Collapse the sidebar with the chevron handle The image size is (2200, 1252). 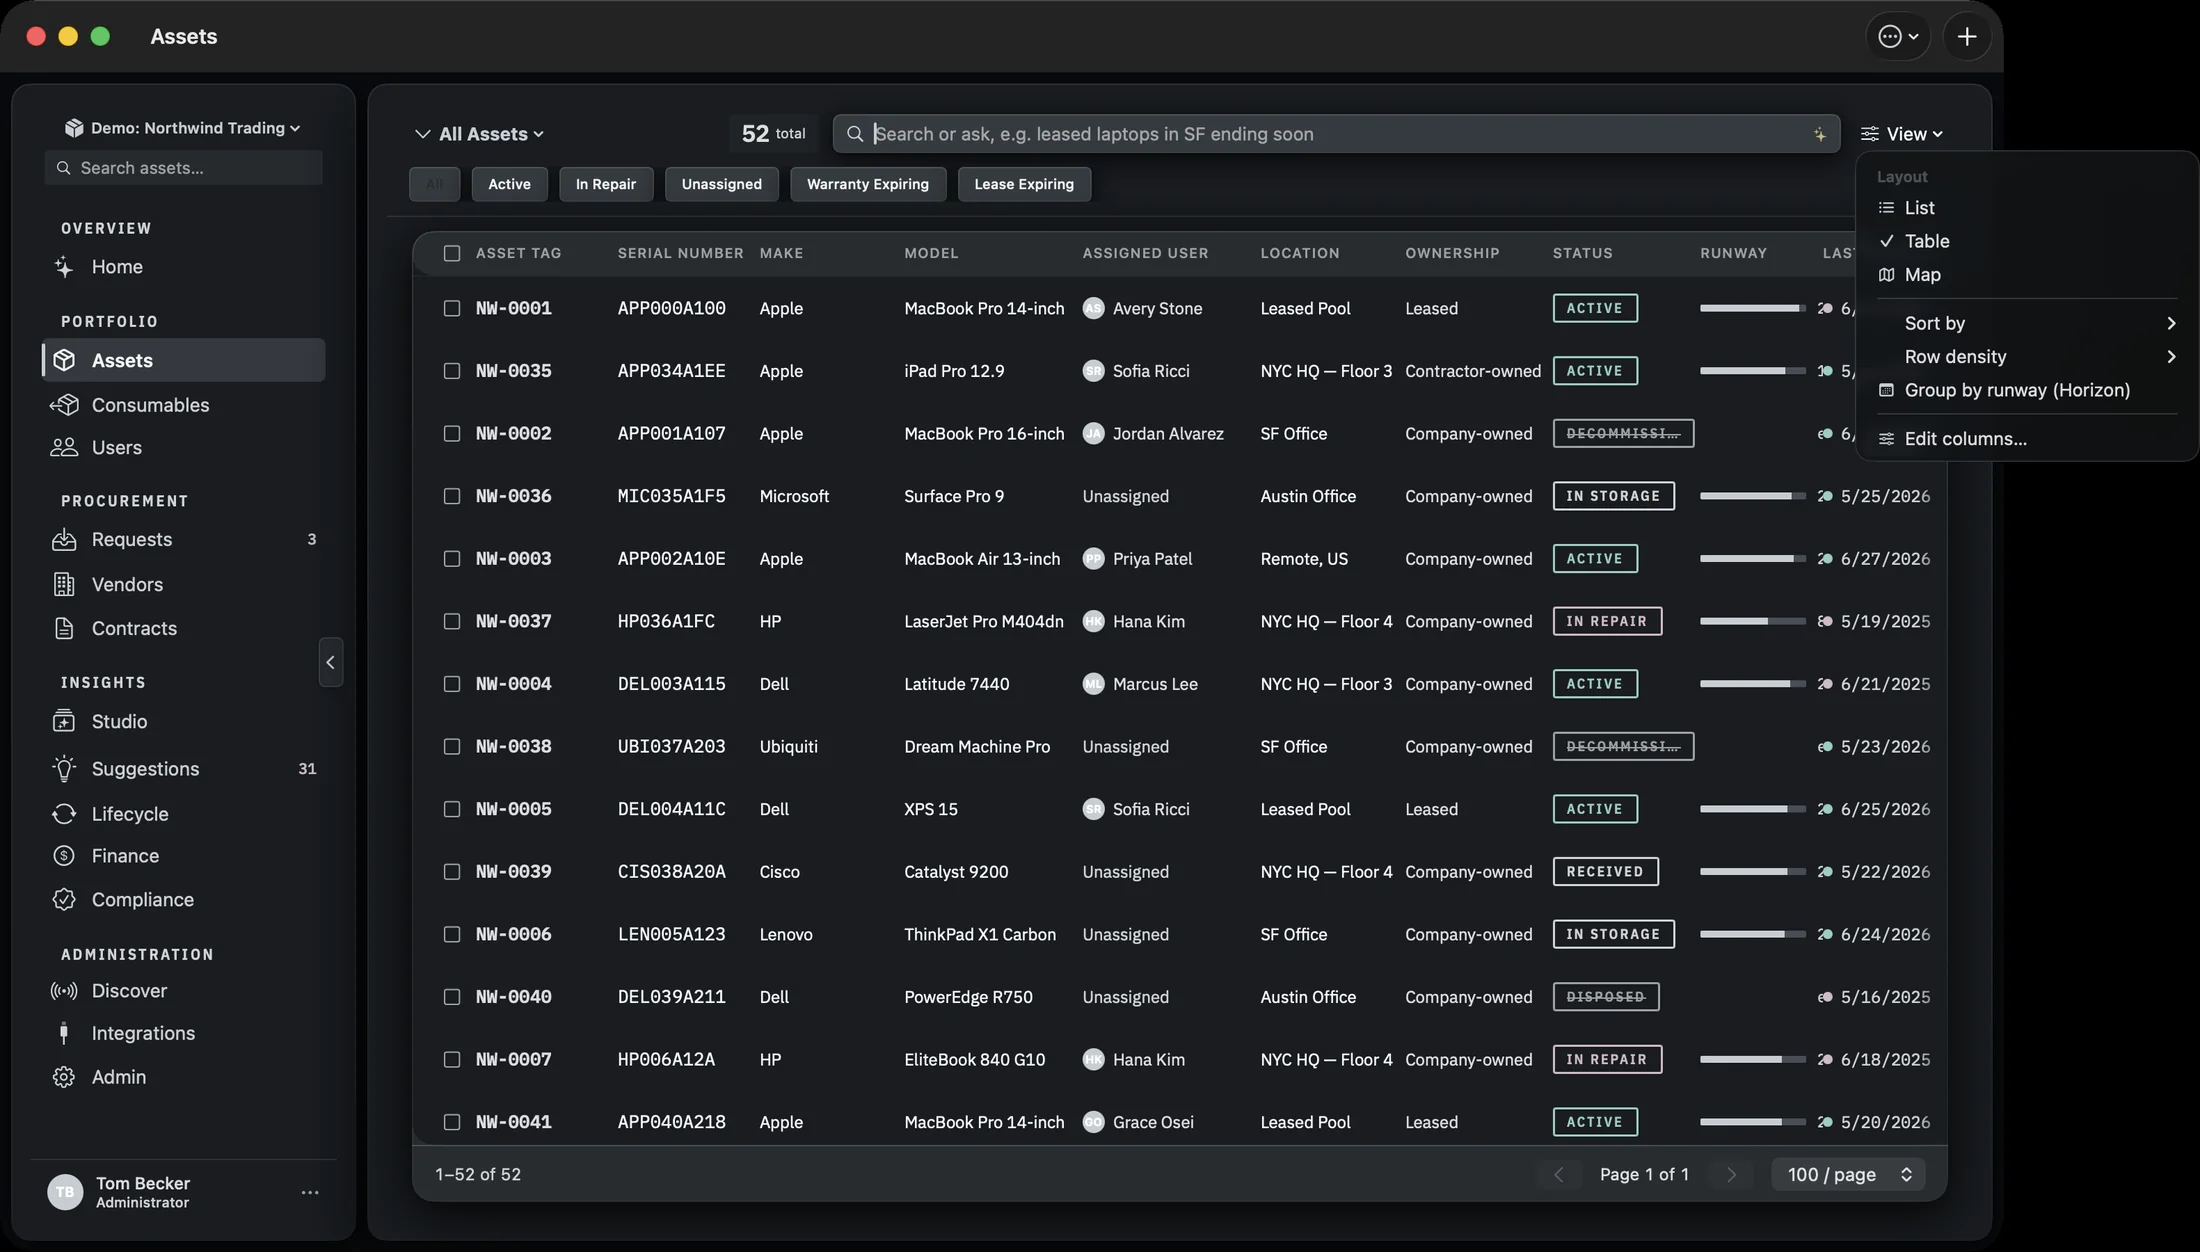pos(331,662)
